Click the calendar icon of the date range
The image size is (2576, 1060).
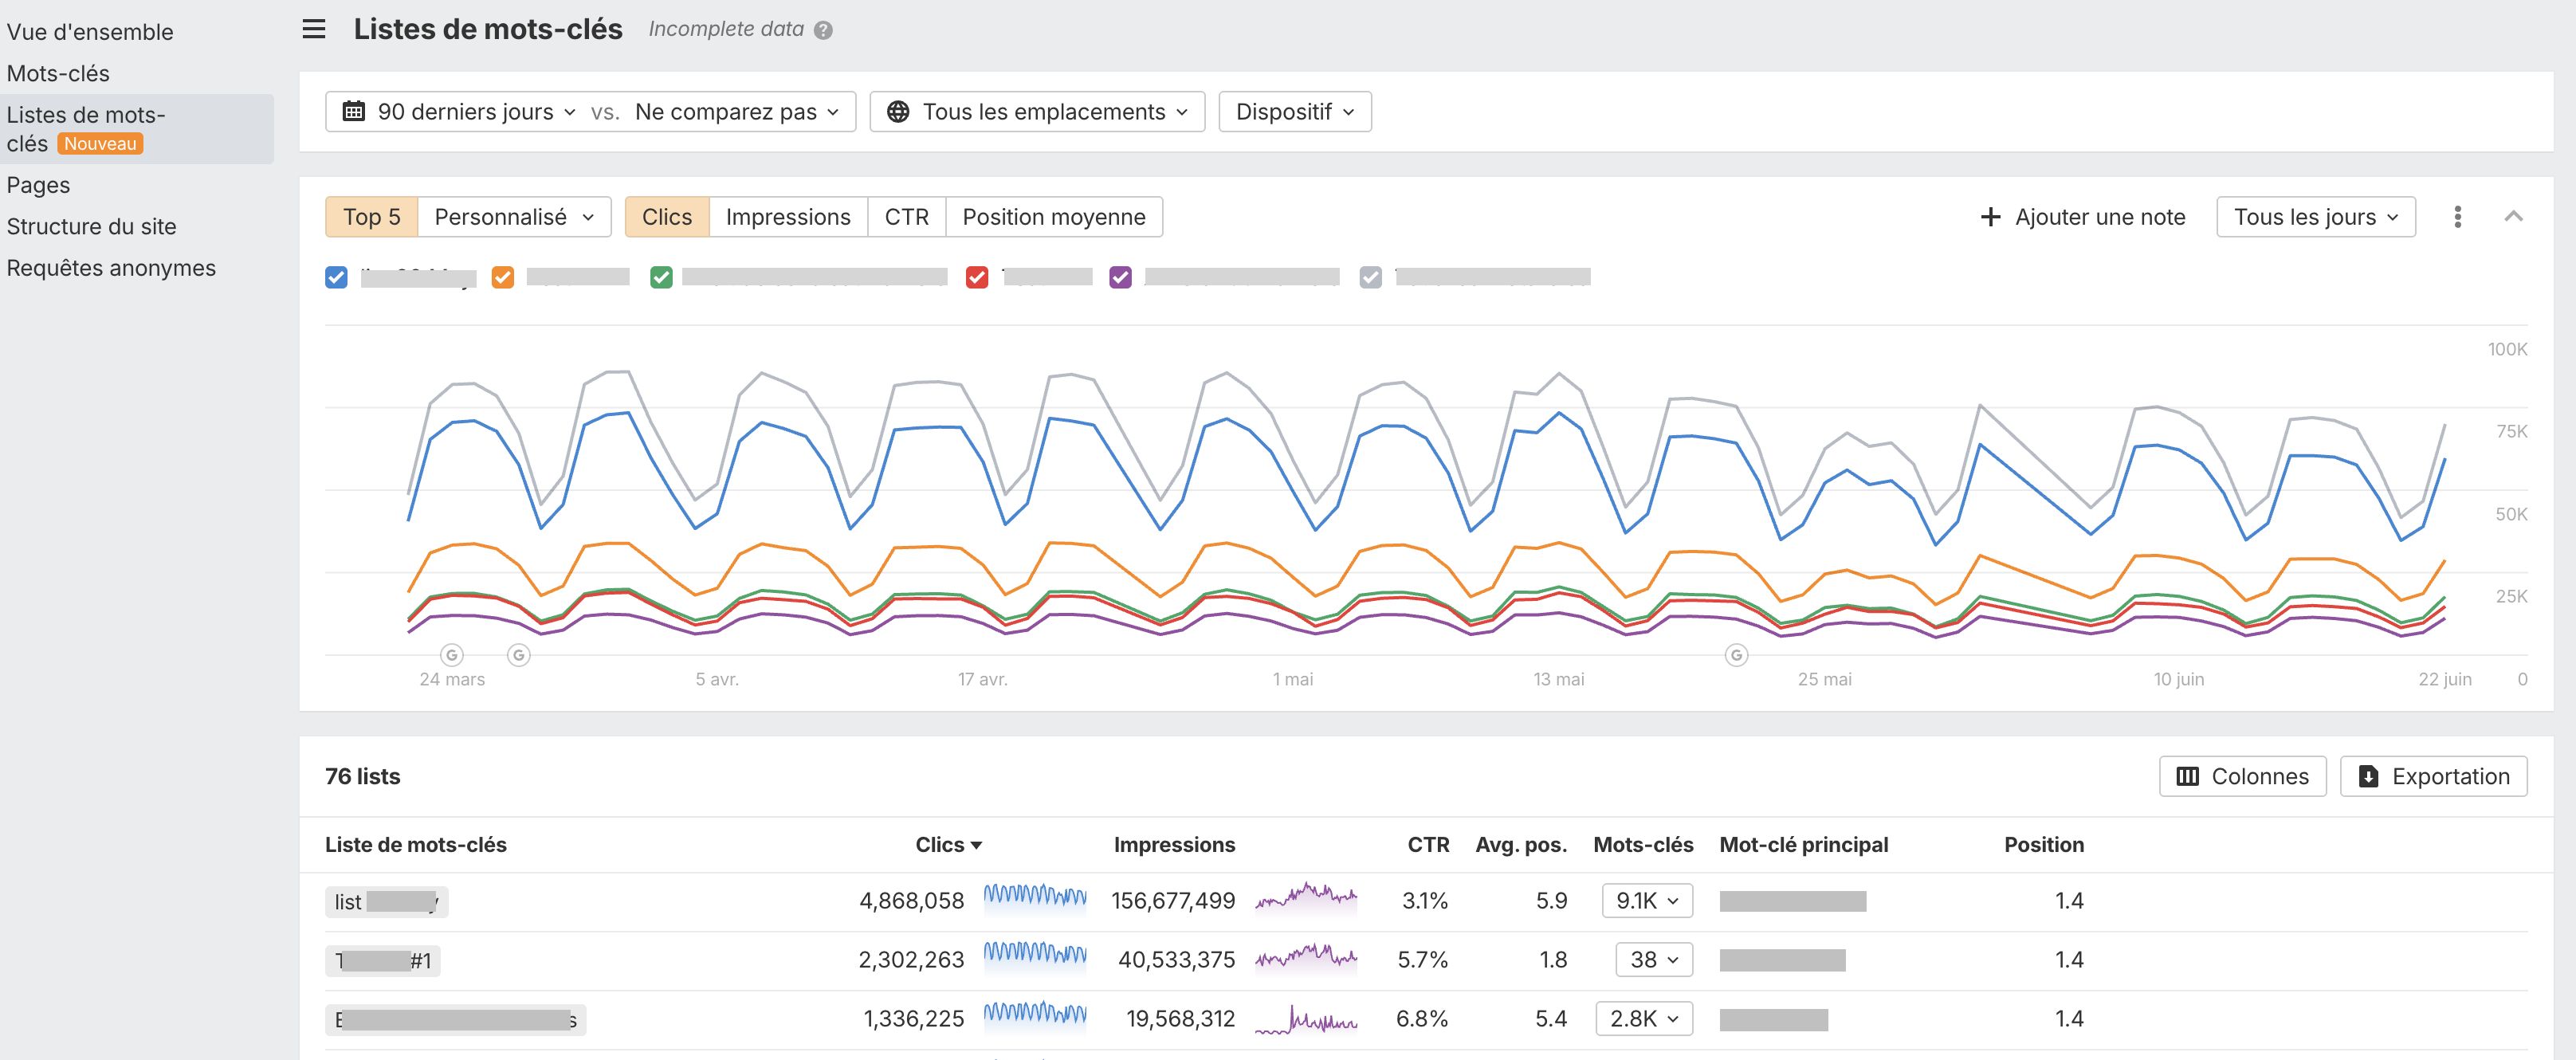[354, 111]
